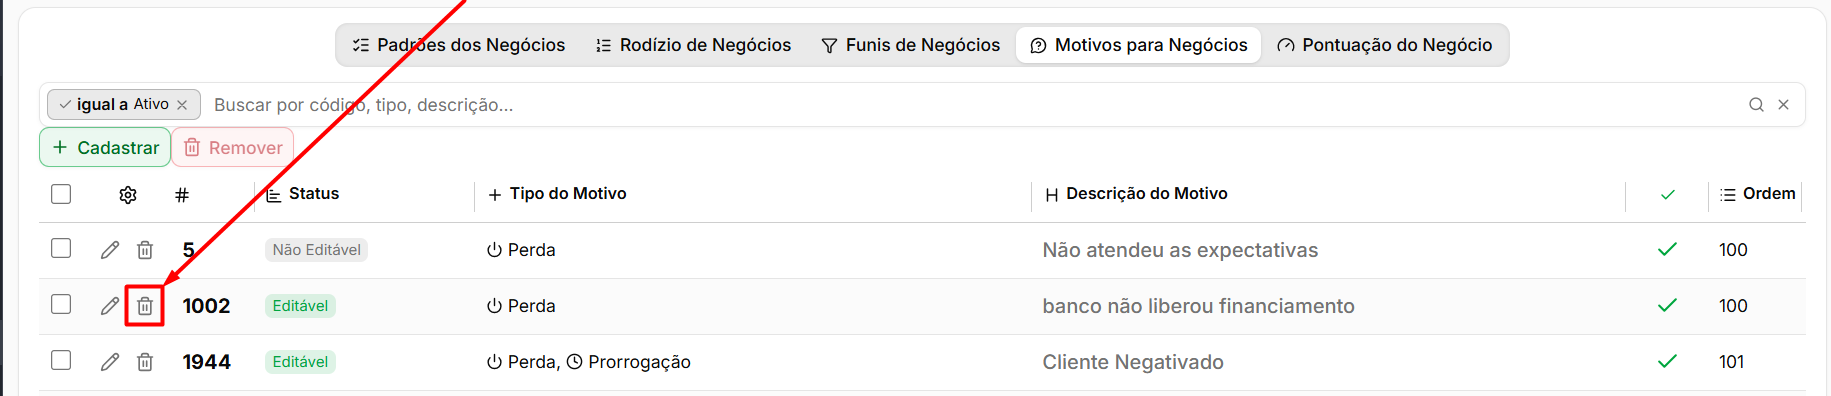This screenshot has height=396, width=1831.
Task: Remove the 'igual a Ativo' filter chip
Action: 182,105
